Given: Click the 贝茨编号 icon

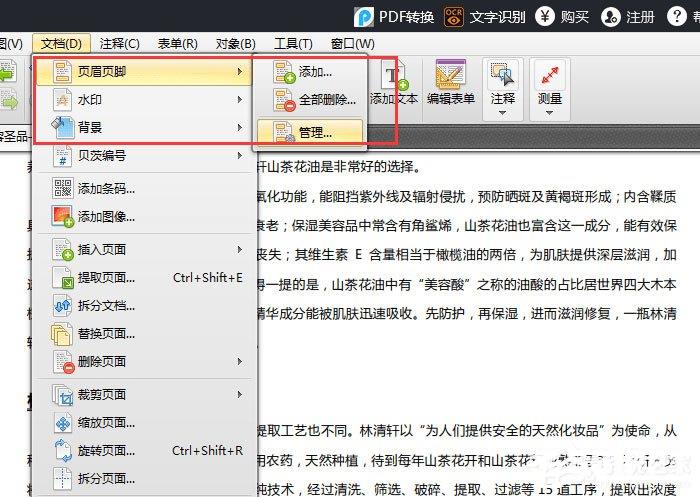Looking at the screenshot, I should (x=62, y=155).
